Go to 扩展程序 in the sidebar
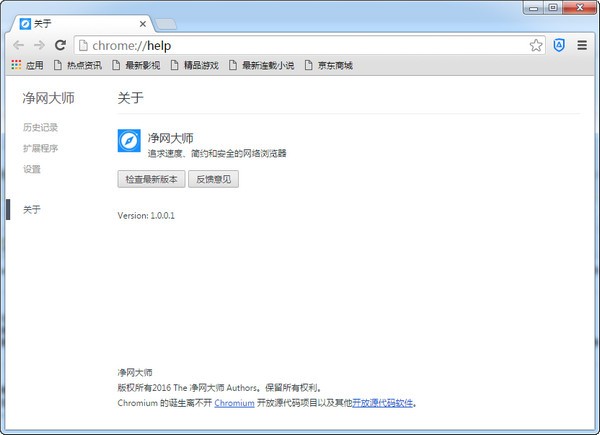The width and height of the screenshot is (600, 435). tap(40, 148)
